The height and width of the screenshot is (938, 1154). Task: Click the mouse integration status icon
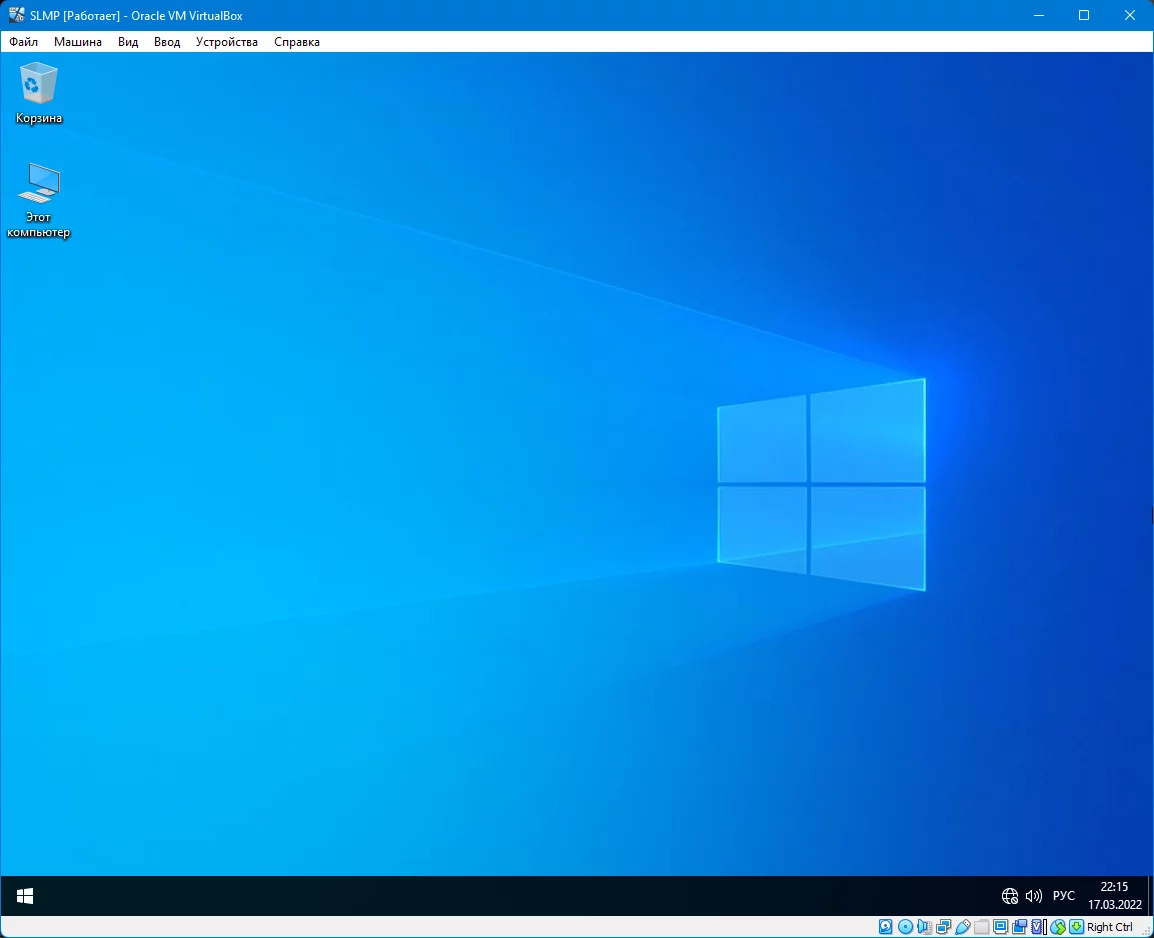[1058, 927]
